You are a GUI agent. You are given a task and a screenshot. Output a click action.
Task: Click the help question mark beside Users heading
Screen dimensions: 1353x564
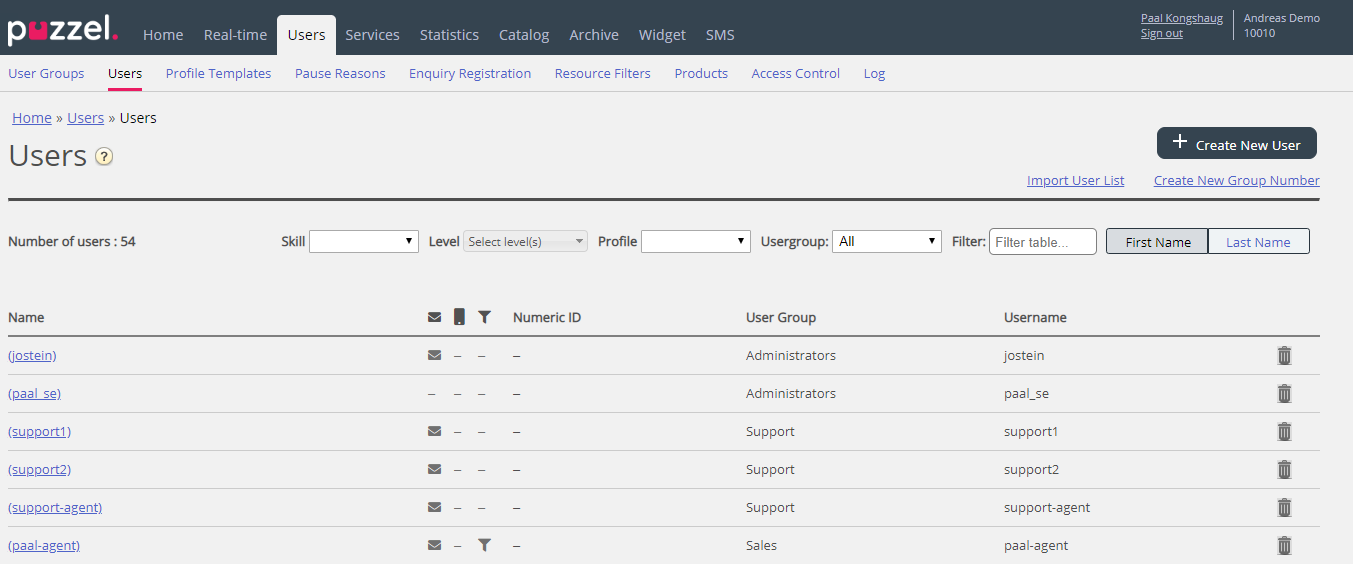104,157
